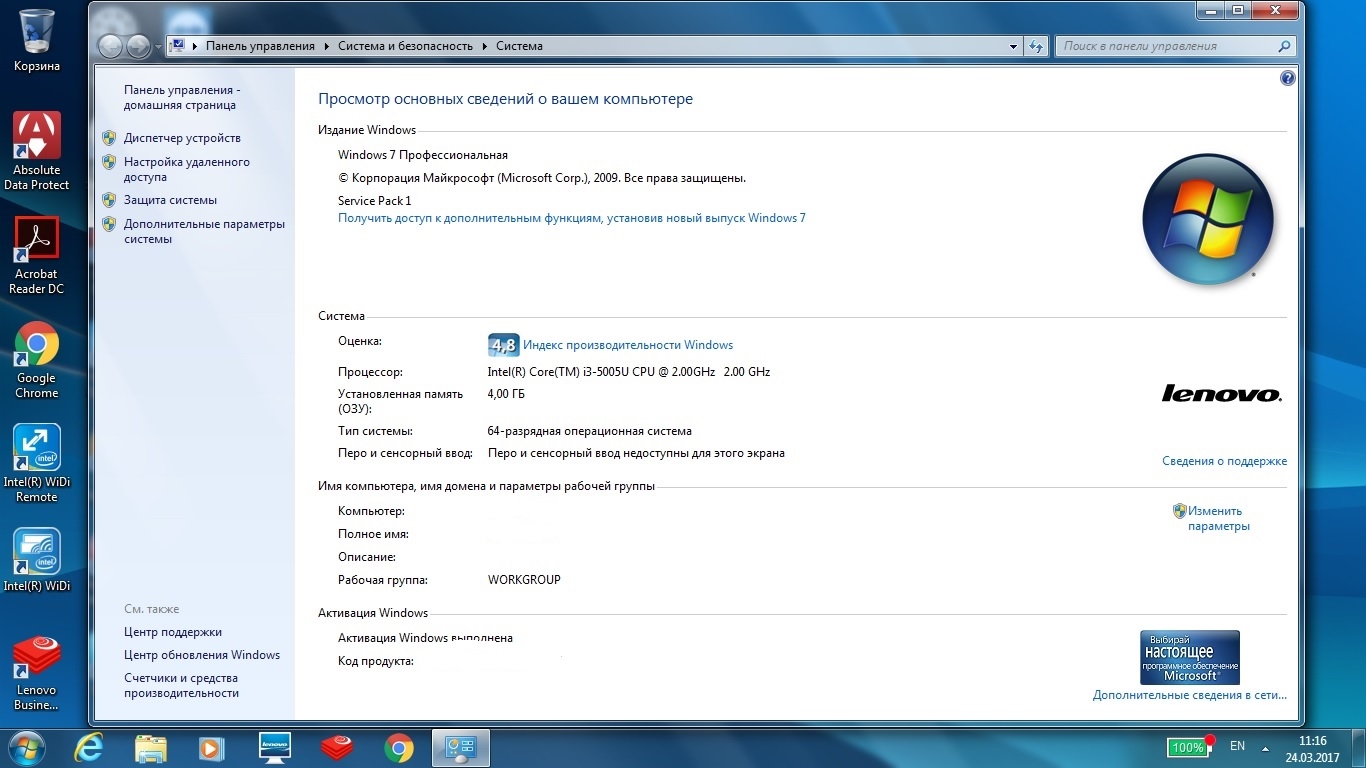Open Google Chrome desktop shortcut
Image resolution: width=1366 pixels, height=768 pixels.
point(37,360)
